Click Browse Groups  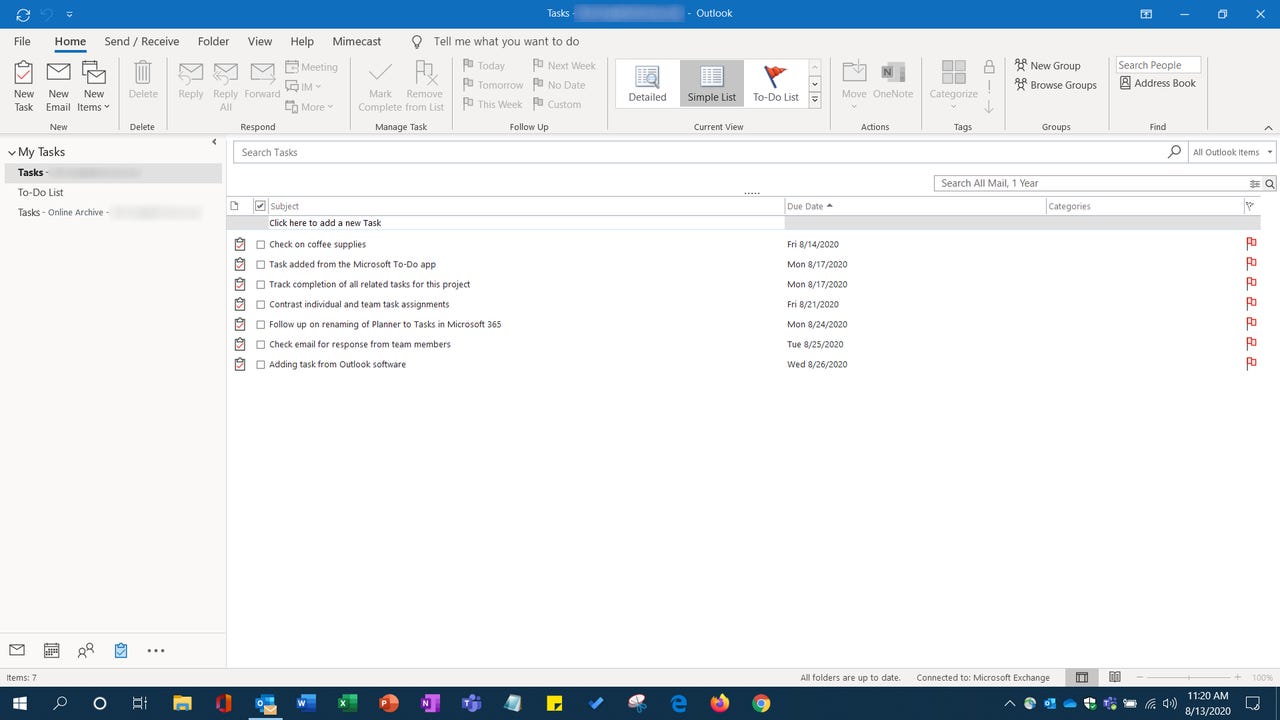pyautogui.click(x=1057, y=85)
